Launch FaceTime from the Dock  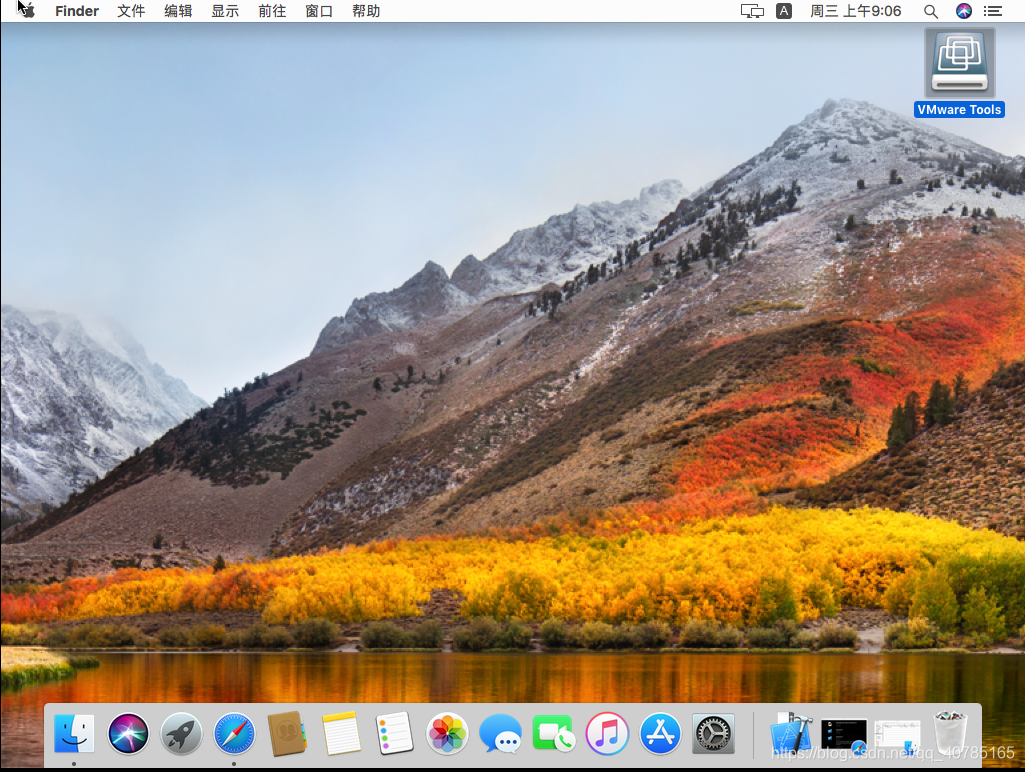point(554,733)
